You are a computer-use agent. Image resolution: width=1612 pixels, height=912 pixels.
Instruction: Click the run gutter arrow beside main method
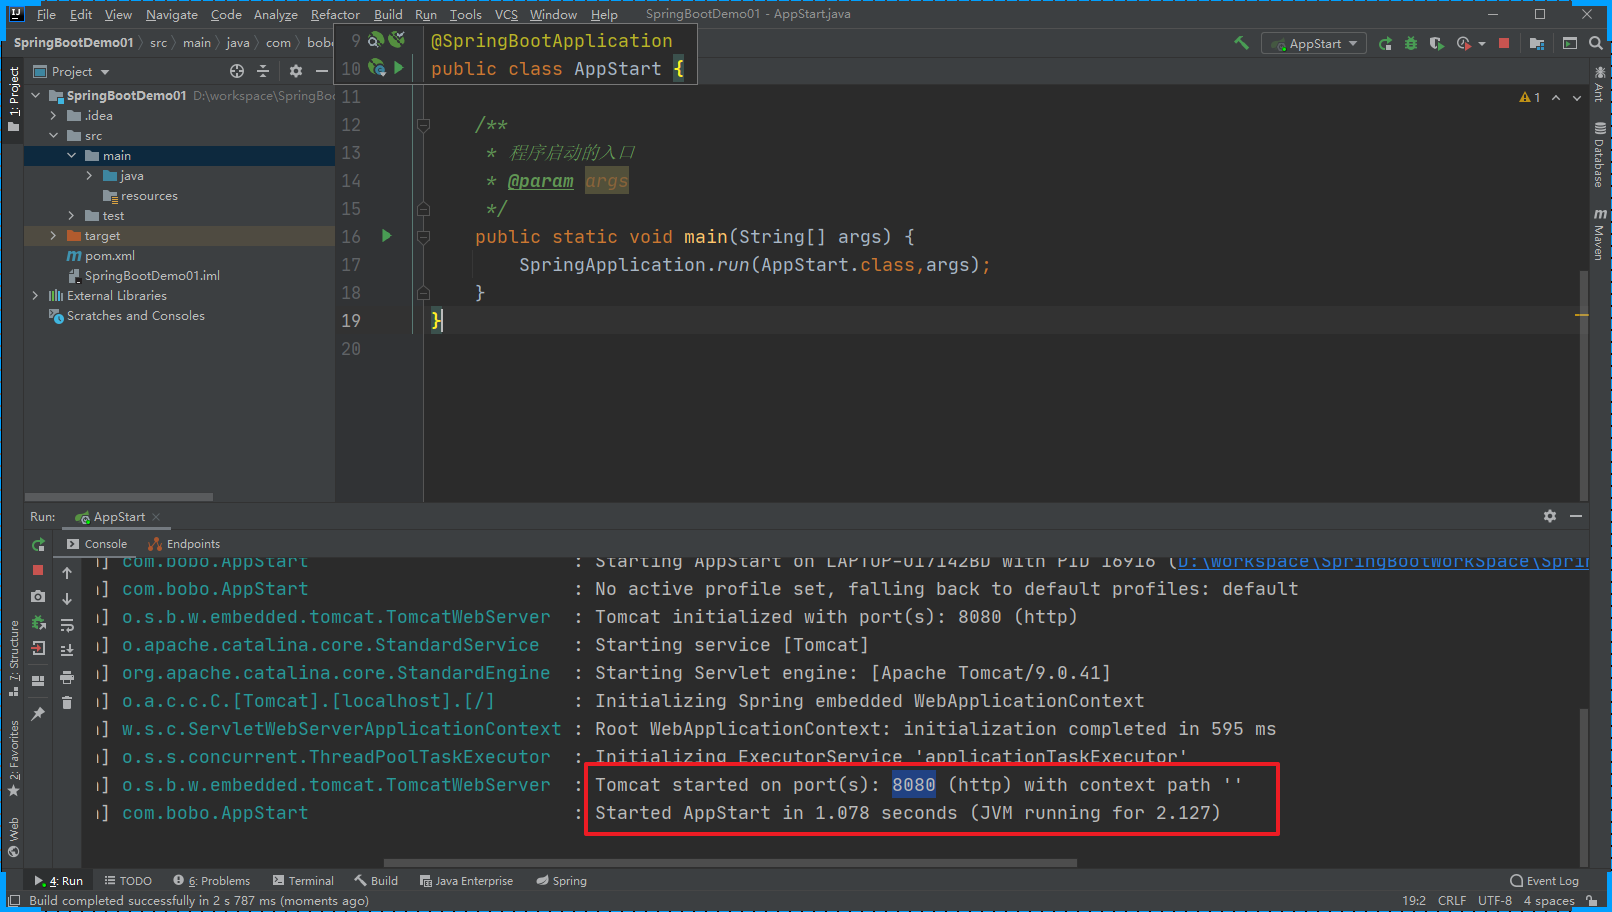point(387,236)
